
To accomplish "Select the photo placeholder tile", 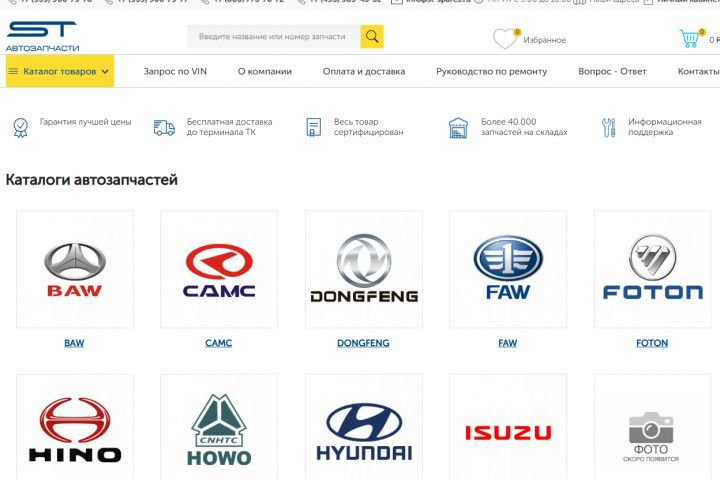I will [x=652, y=427].
